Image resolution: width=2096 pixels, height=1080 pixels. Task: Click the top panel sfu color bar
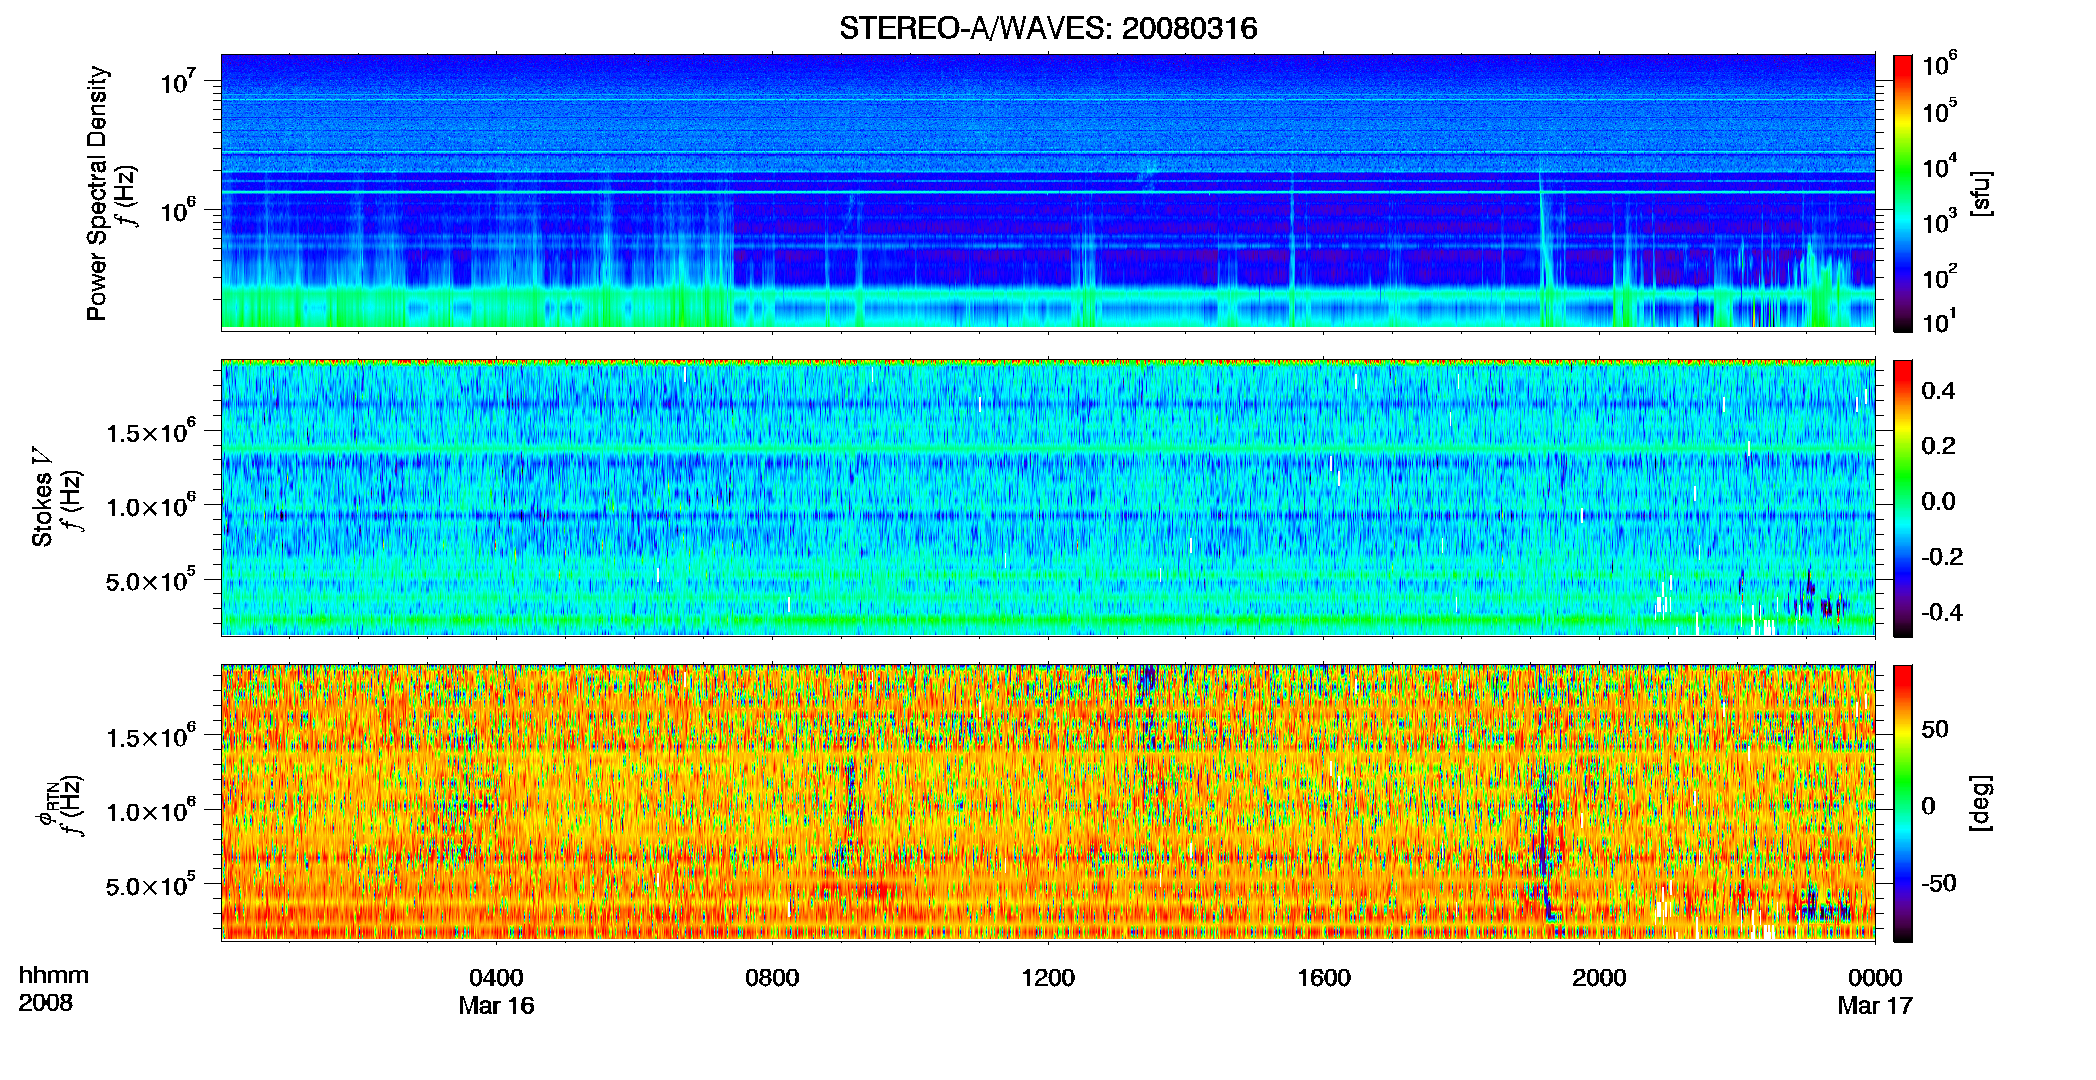point(1903,193)
